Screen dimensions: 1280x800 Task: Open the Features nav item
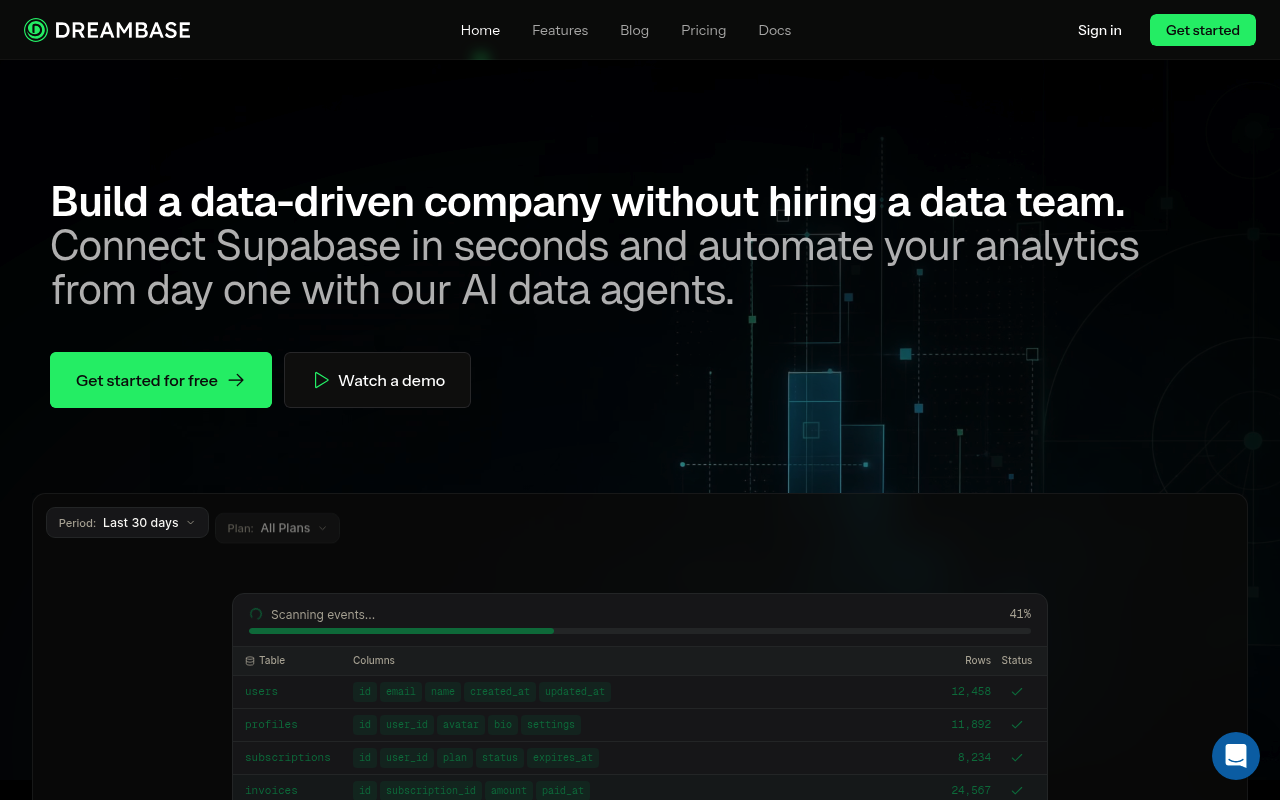point(560,30)
